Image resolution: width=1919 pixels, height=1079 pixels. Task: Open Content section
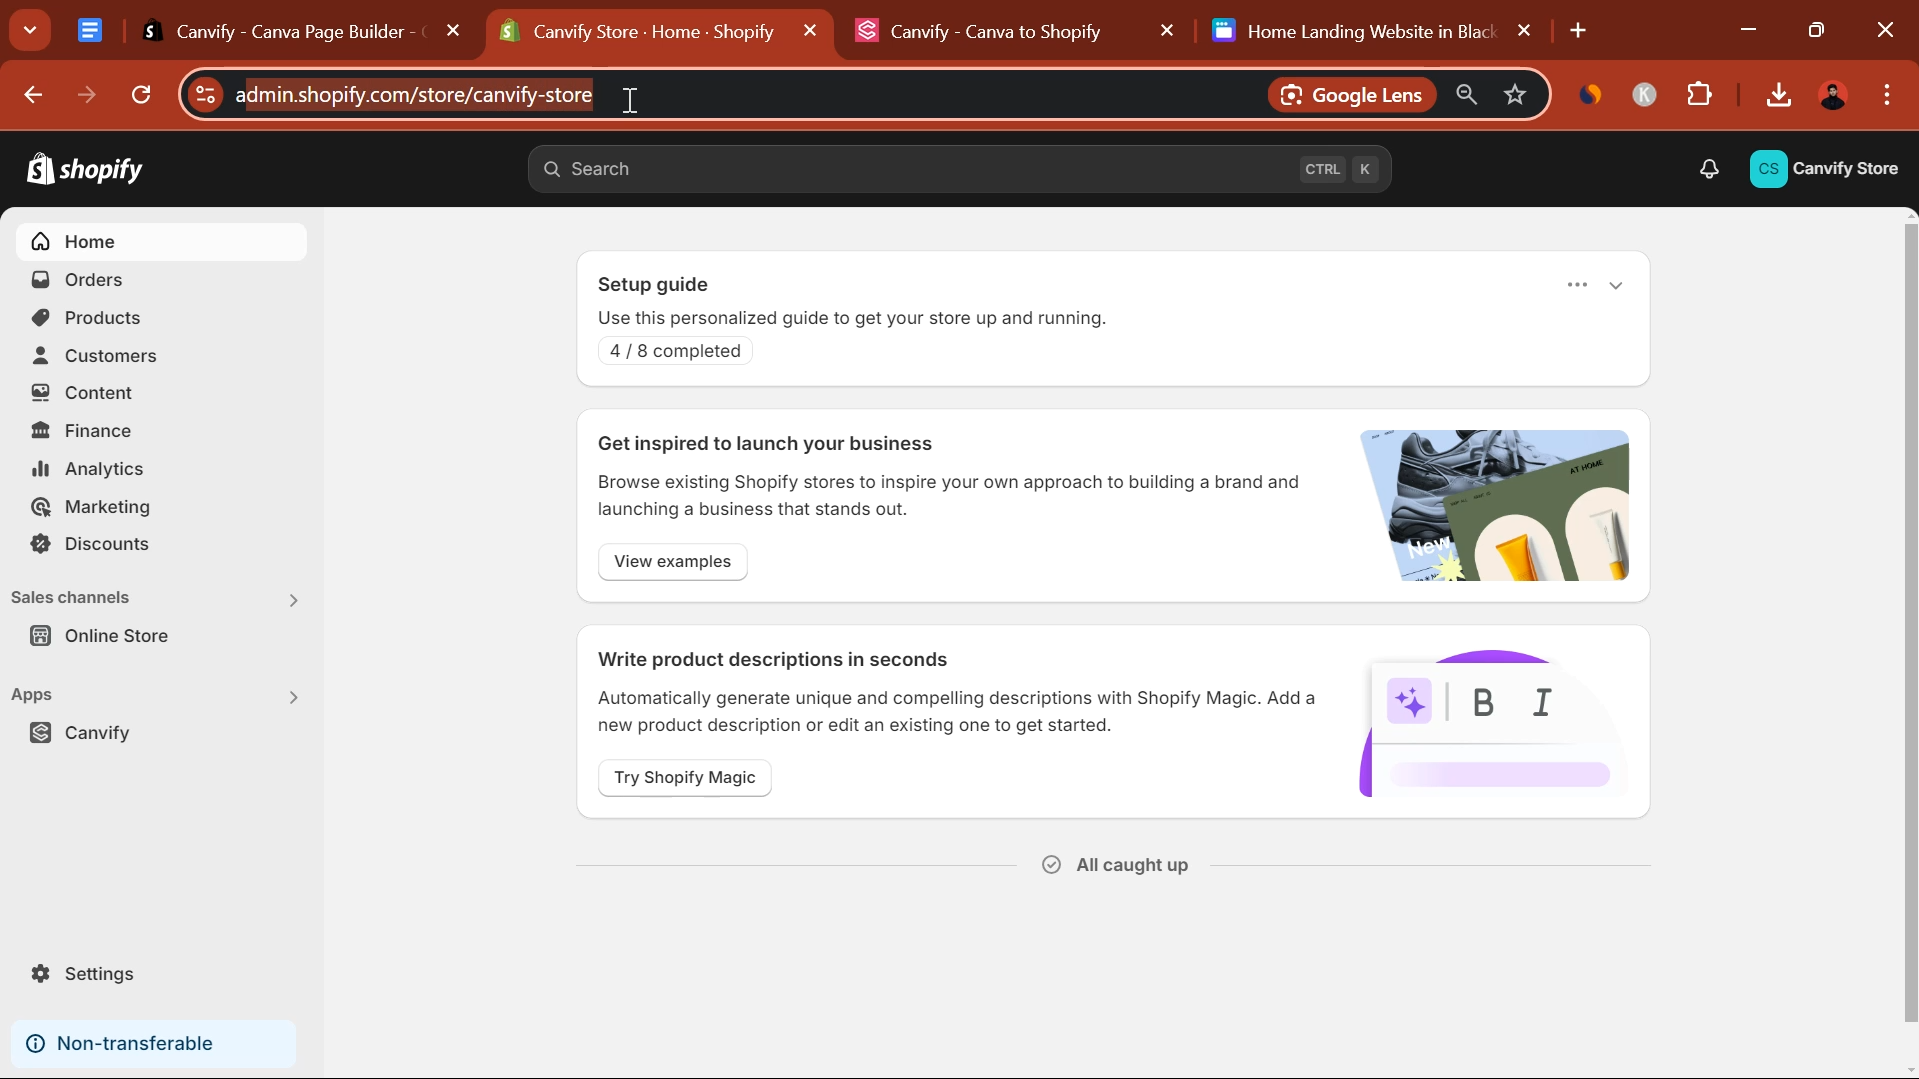pos(161,393)
